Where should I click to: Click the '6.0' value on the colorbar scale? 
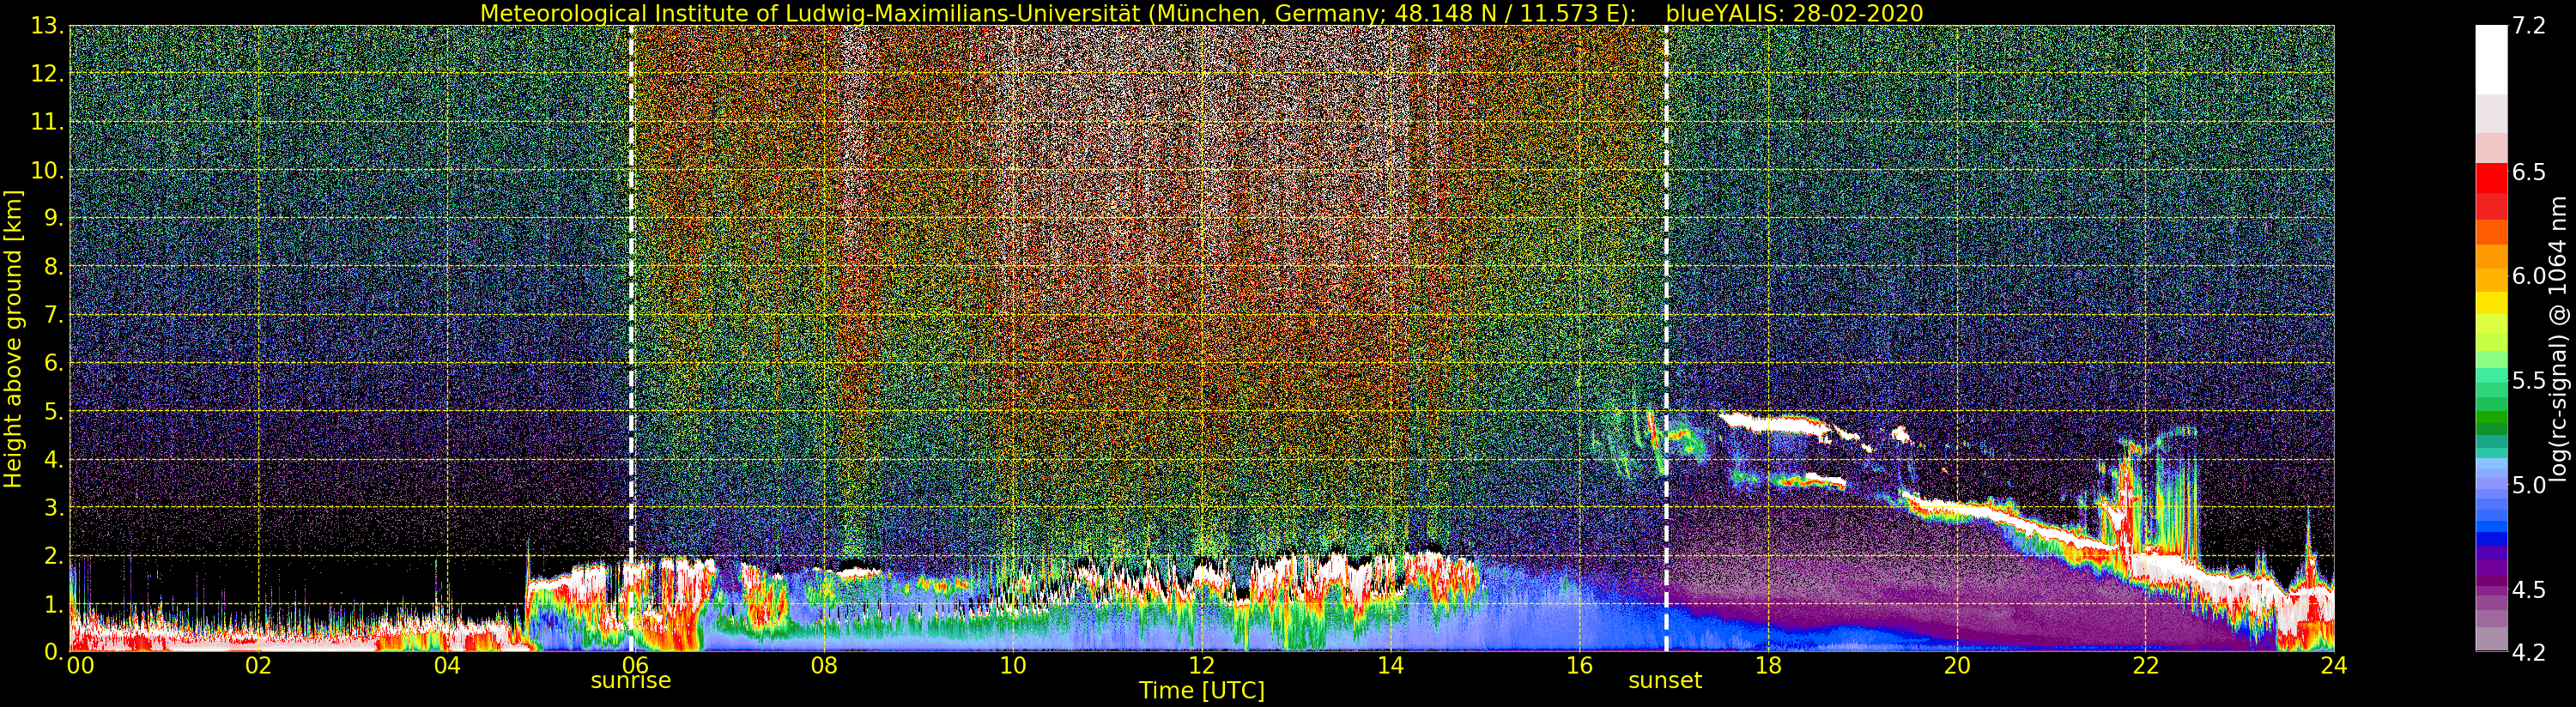point(2529,276)
